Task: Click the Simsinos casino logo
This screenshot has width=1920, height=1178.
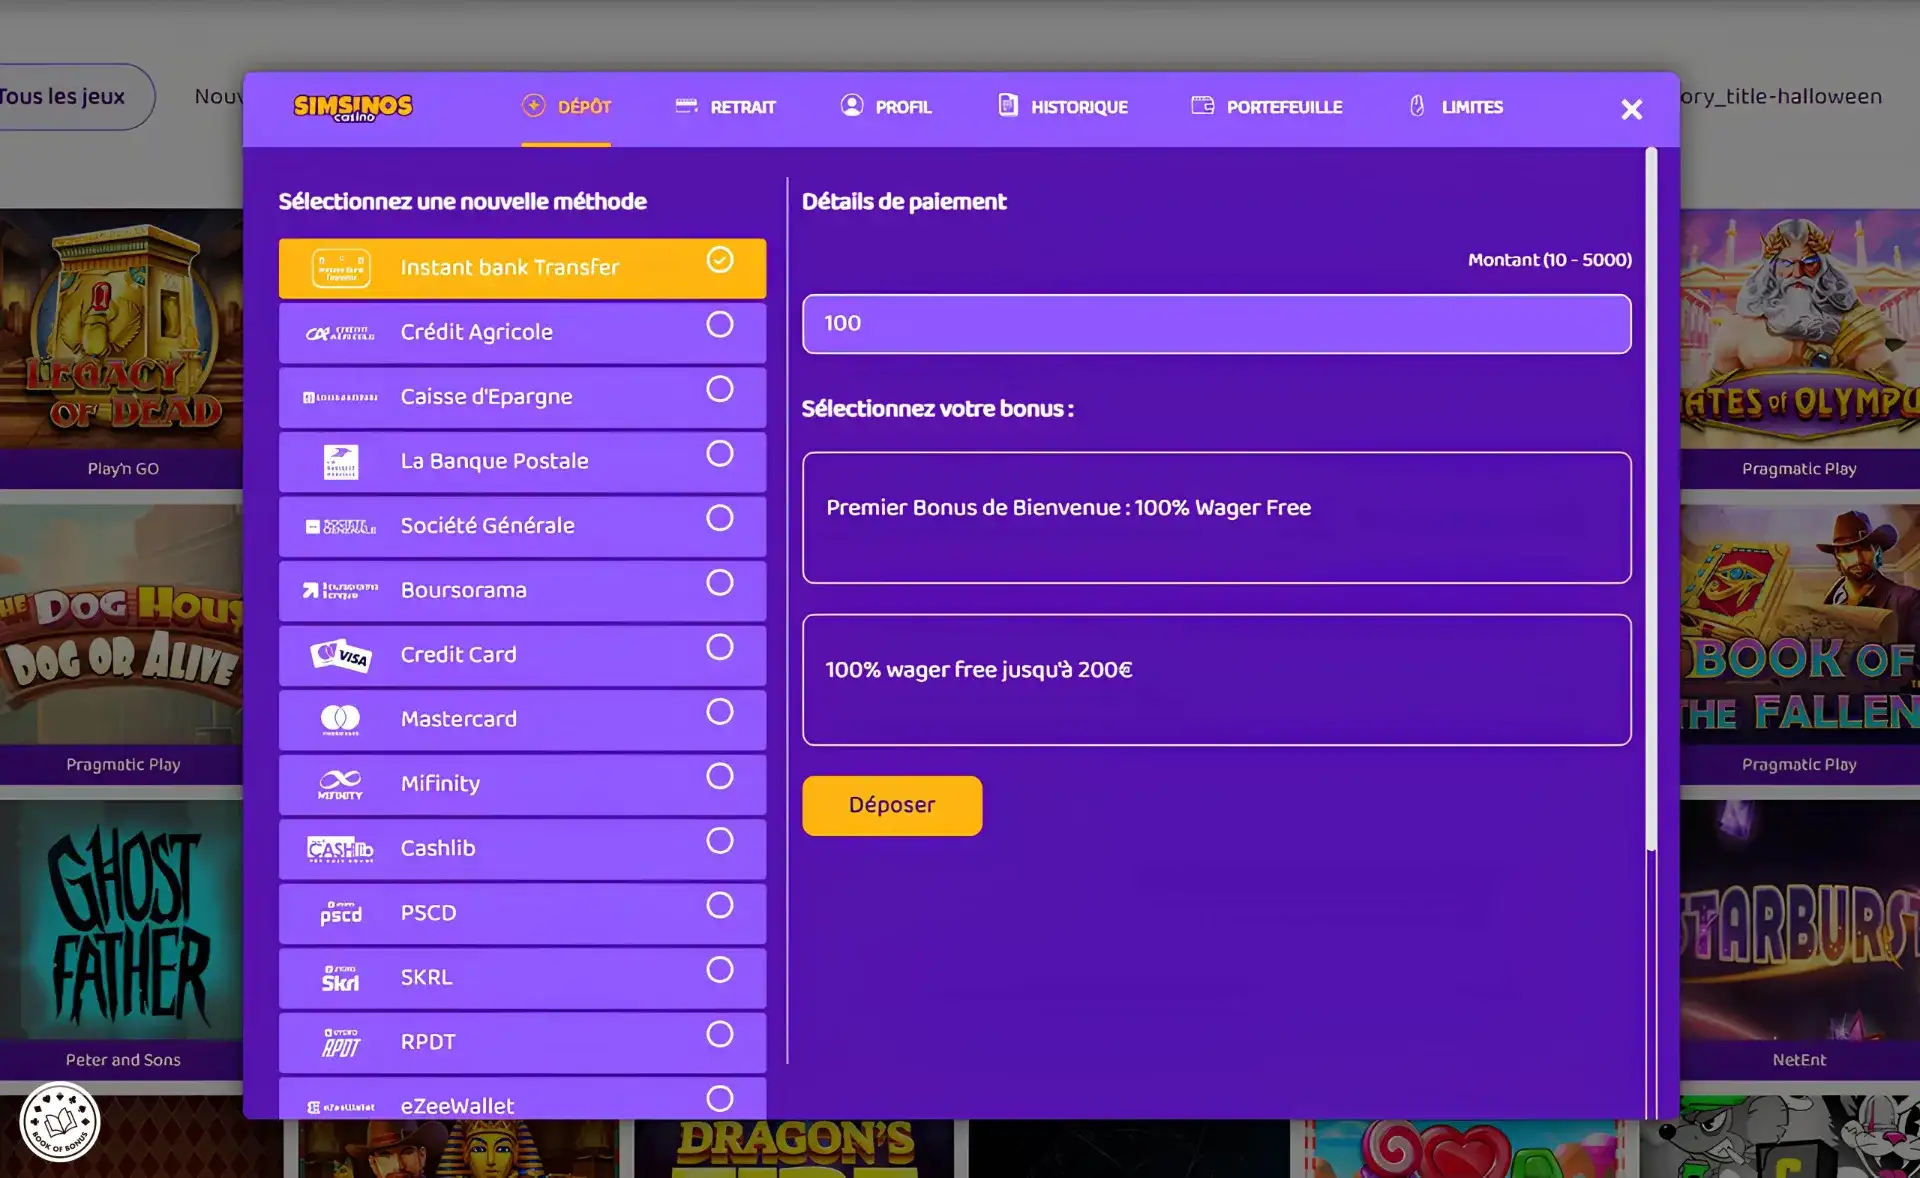Action: [x=352, y=107]
